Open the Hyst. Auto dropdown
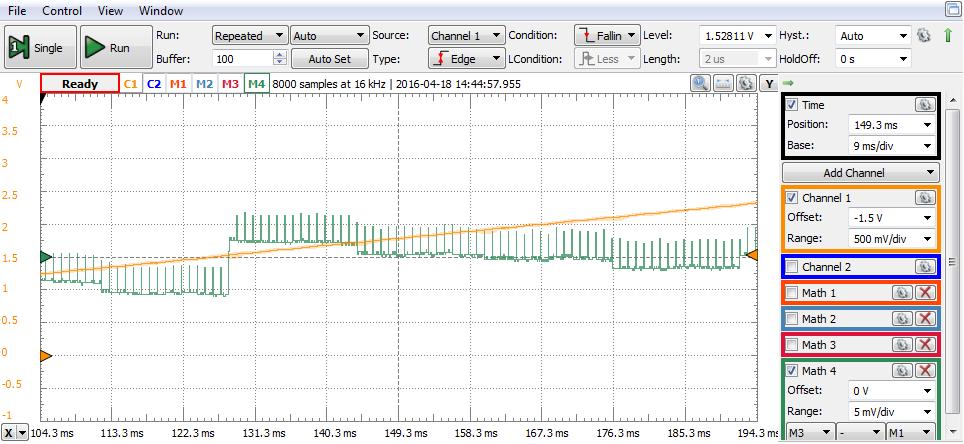 pyautogui.click(x=873, y=36)
